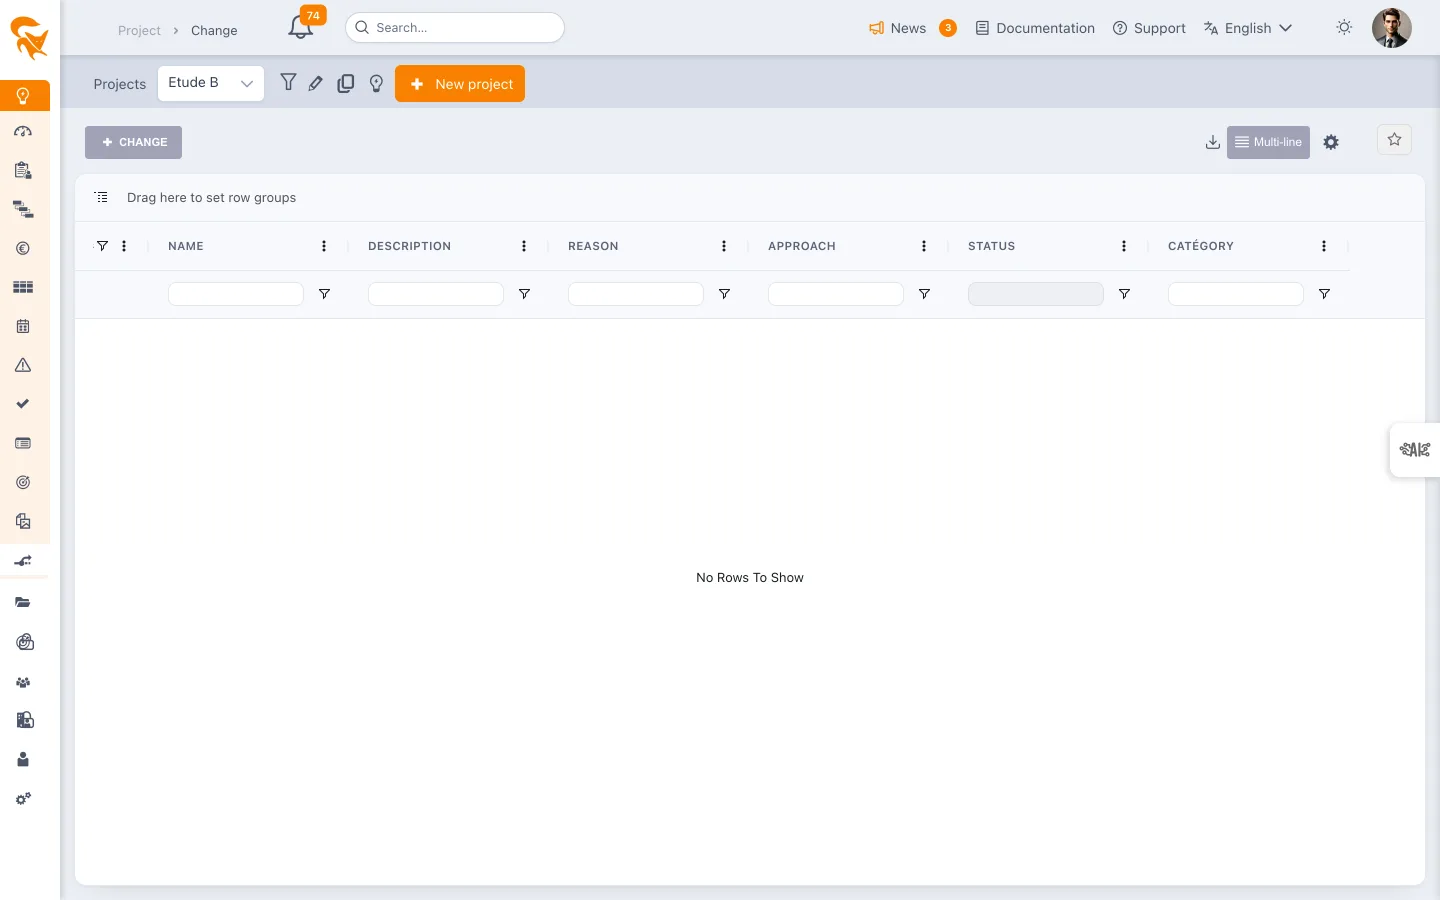The width and height of the screenshot is (1440, 900).
Task: Open the warning triangle risks icon
Action: pos(23,365)
